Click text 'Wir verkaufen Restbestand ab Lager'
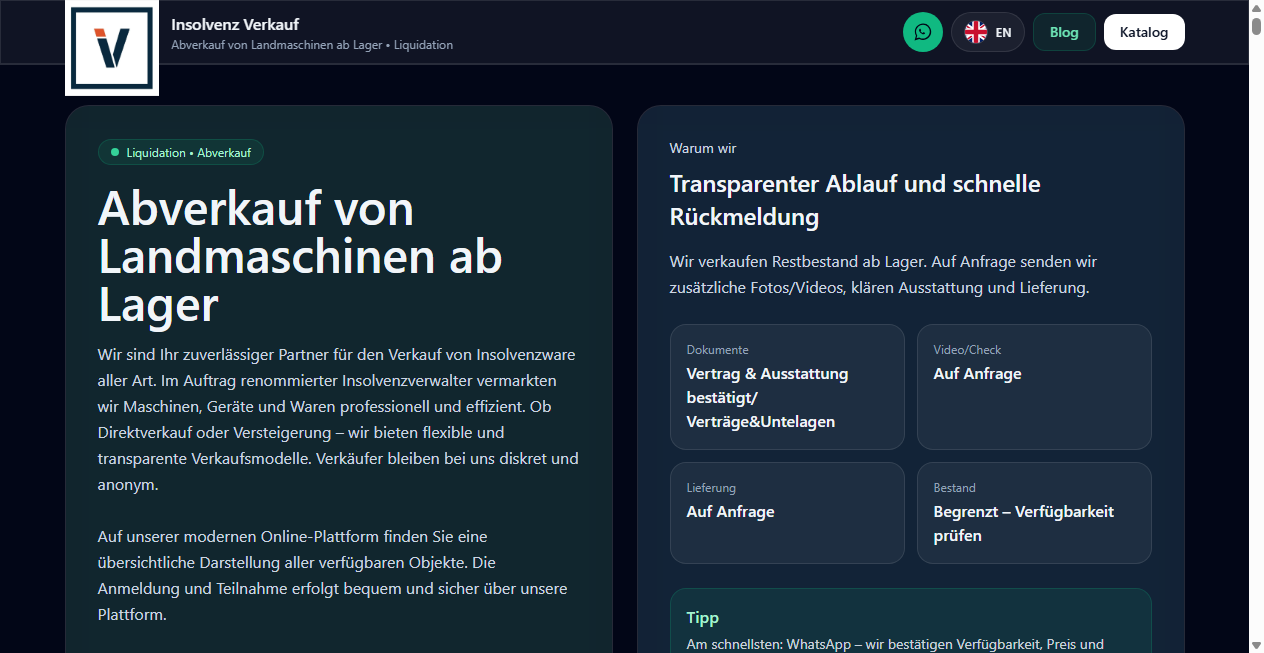The height and width of the screenshot is (653, 1264). [x=884, y=275]
